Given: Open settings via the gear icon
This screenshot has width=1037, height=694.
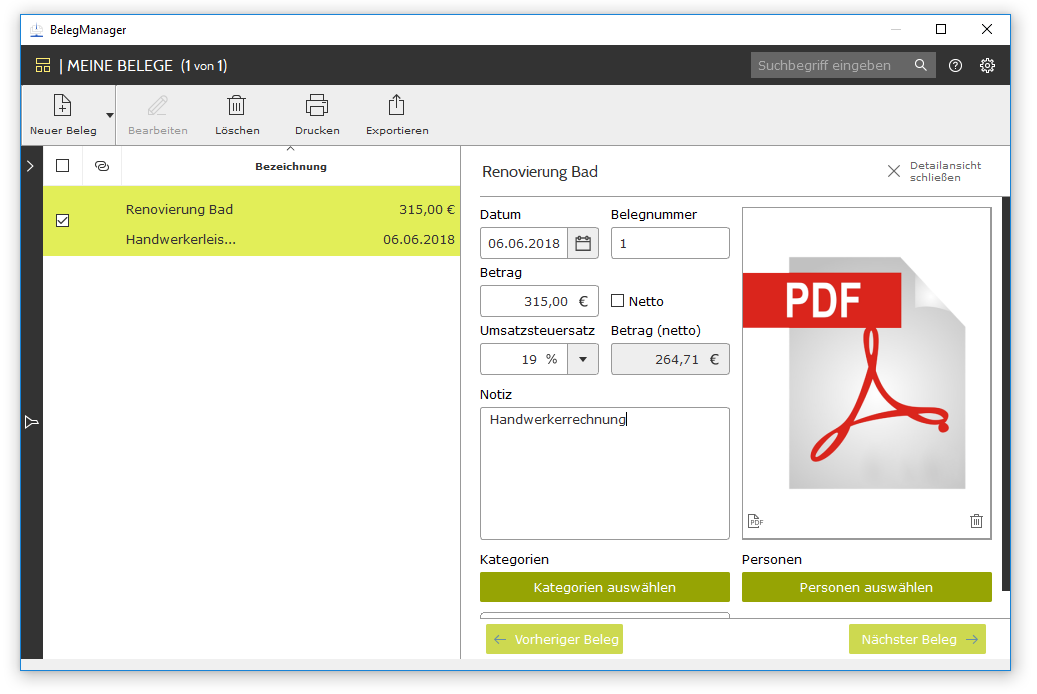Looking at the screenshot, I should pyautogui.click(x=987, y=66).
